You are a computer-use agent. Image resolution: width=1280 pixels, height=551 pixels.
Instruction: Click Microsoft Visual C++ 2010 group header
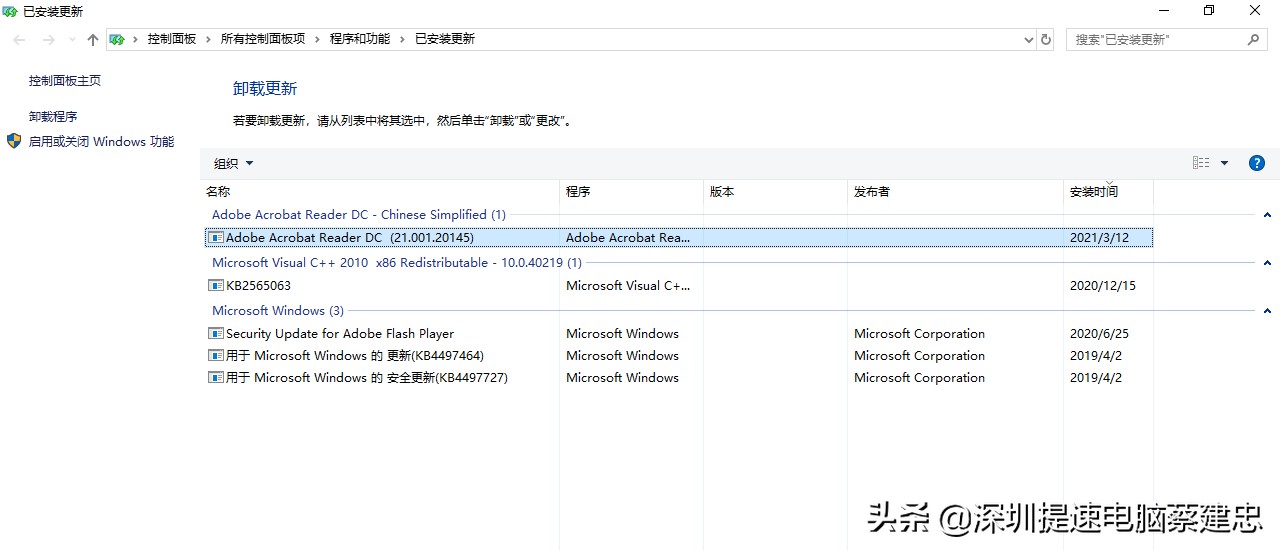pos(397,262)
